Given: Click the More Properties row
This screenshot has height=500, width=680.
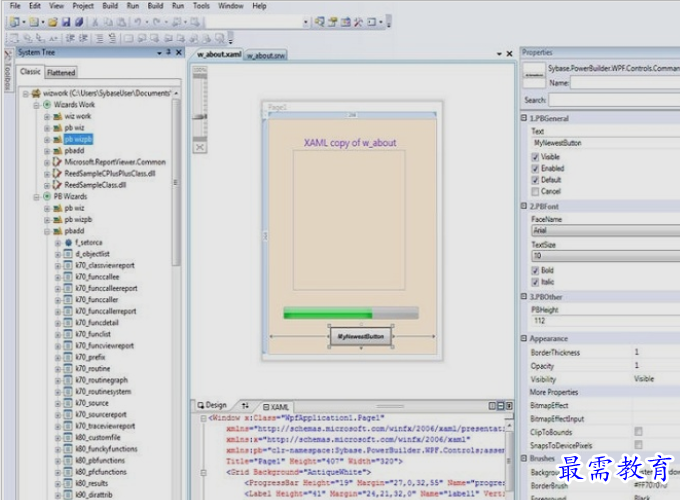Looking at the screenshot, I should tap(554, 392).
